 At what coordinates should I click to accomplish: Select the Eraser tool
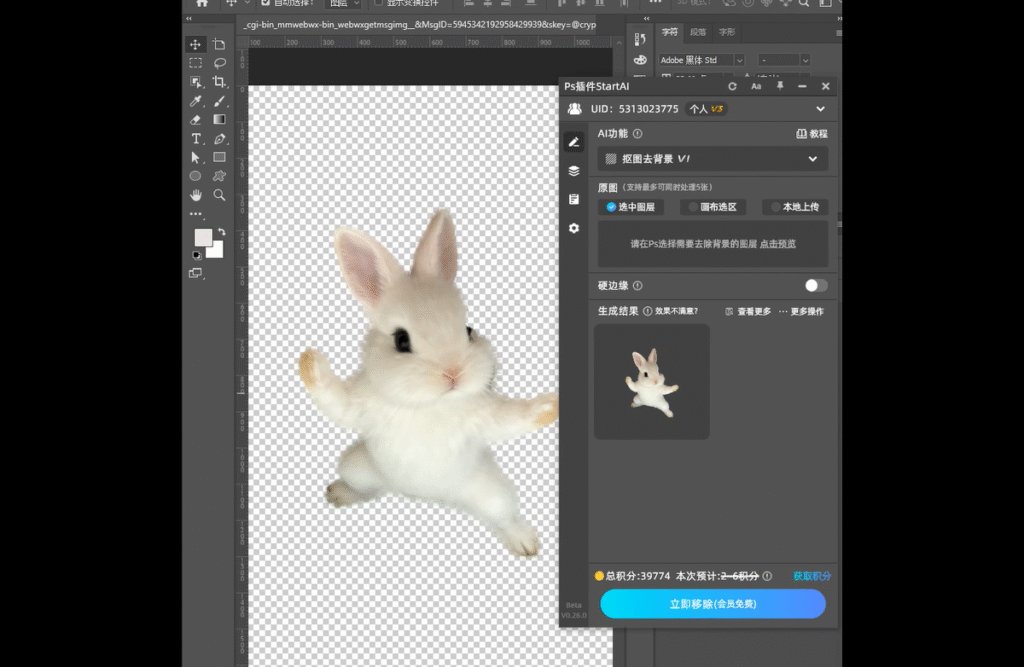tap(195, 120)
